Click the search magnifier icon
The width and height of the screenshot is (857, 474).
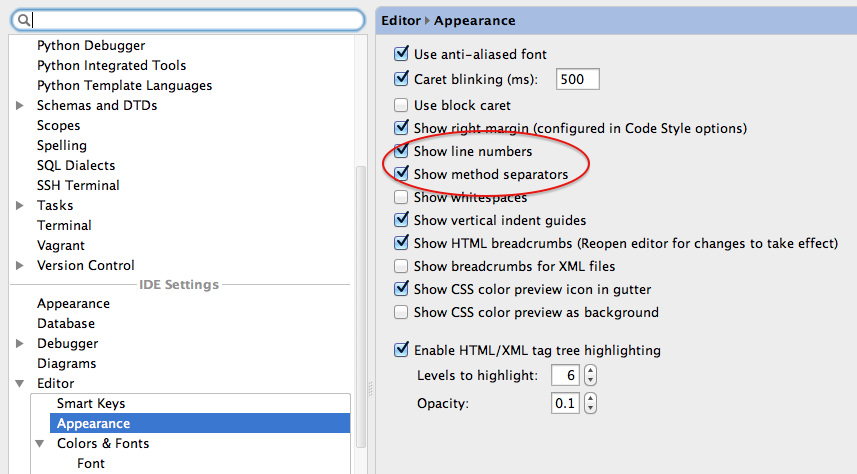[x=24, y=21]
